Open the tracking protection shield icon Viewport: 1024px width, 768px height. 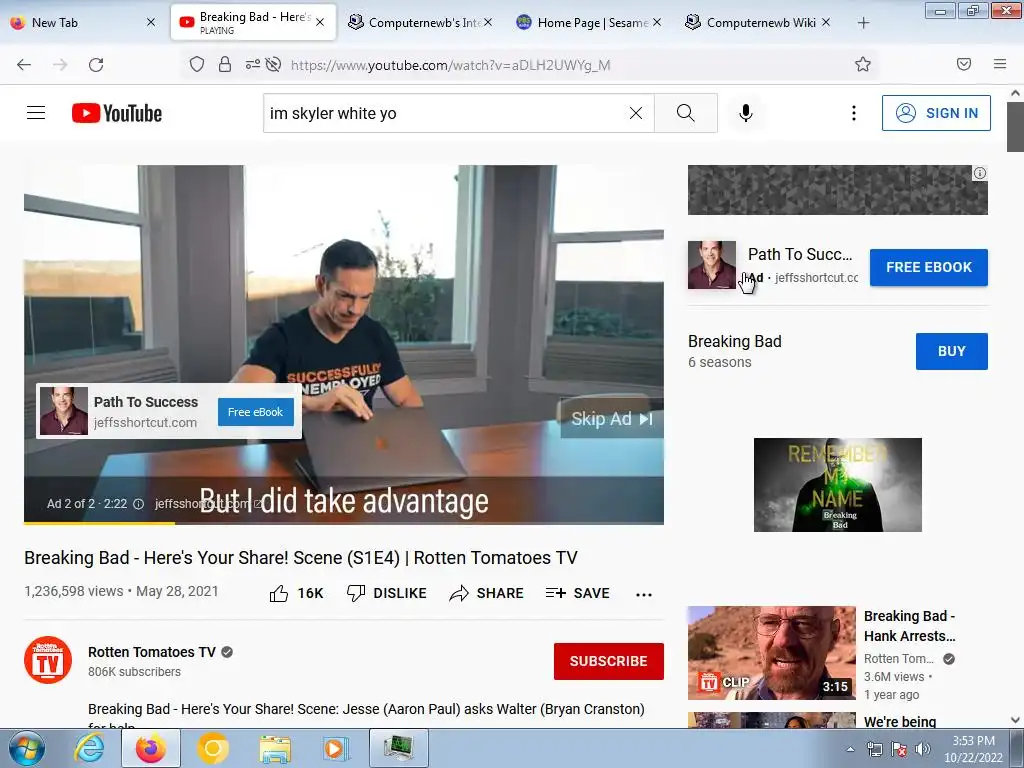[197, 65]
